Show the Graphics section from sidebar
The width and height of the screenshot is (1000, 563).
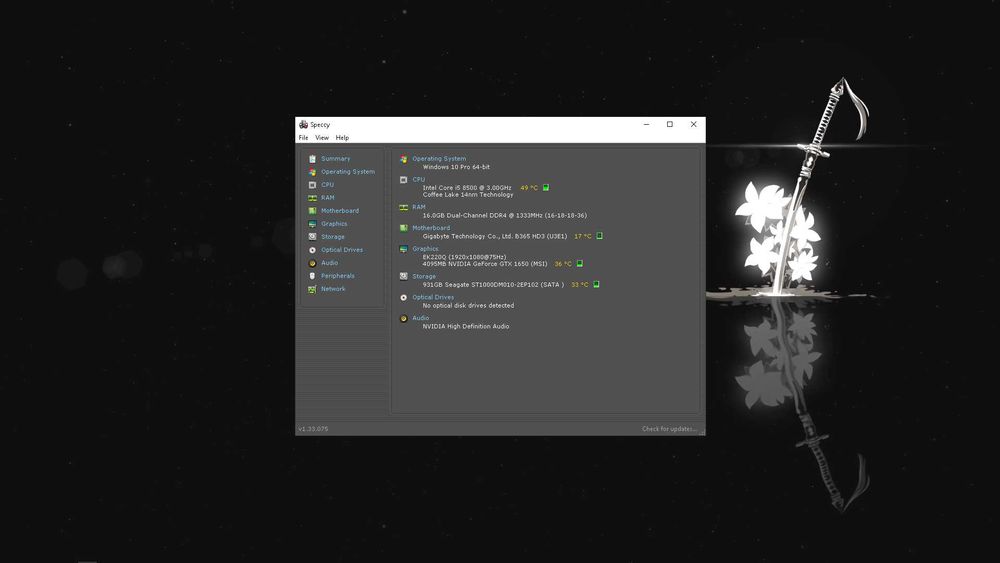pos(334,224)
